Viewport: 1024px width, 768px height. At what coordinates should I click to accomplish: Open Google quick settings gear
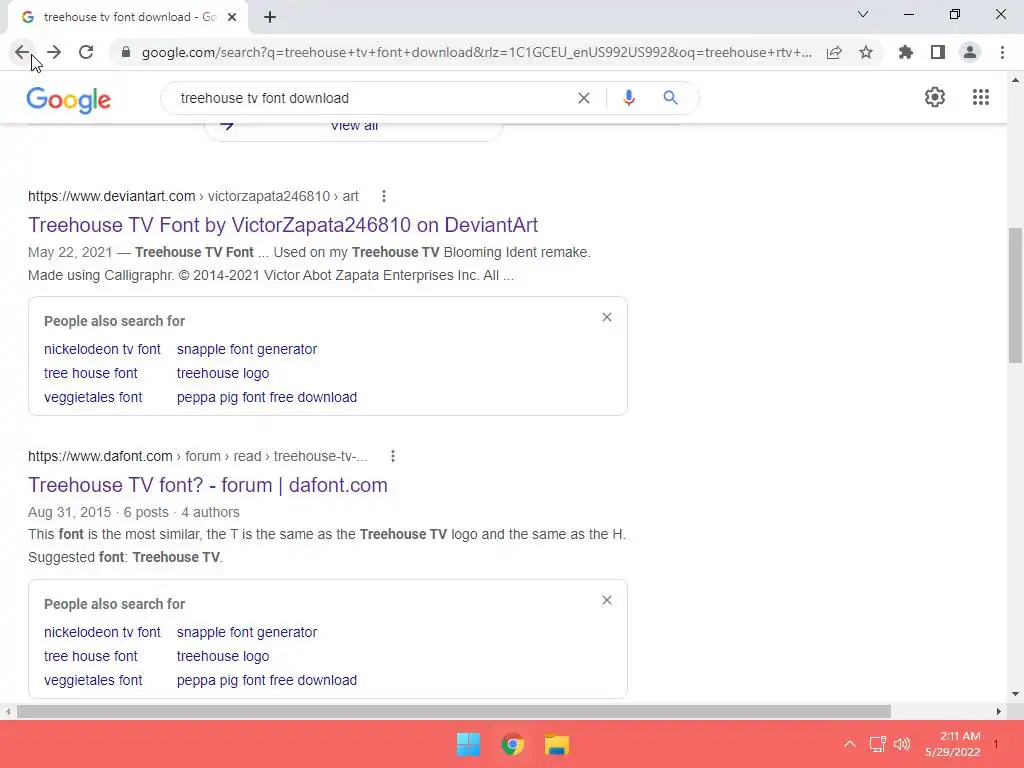tap(935, 97)
